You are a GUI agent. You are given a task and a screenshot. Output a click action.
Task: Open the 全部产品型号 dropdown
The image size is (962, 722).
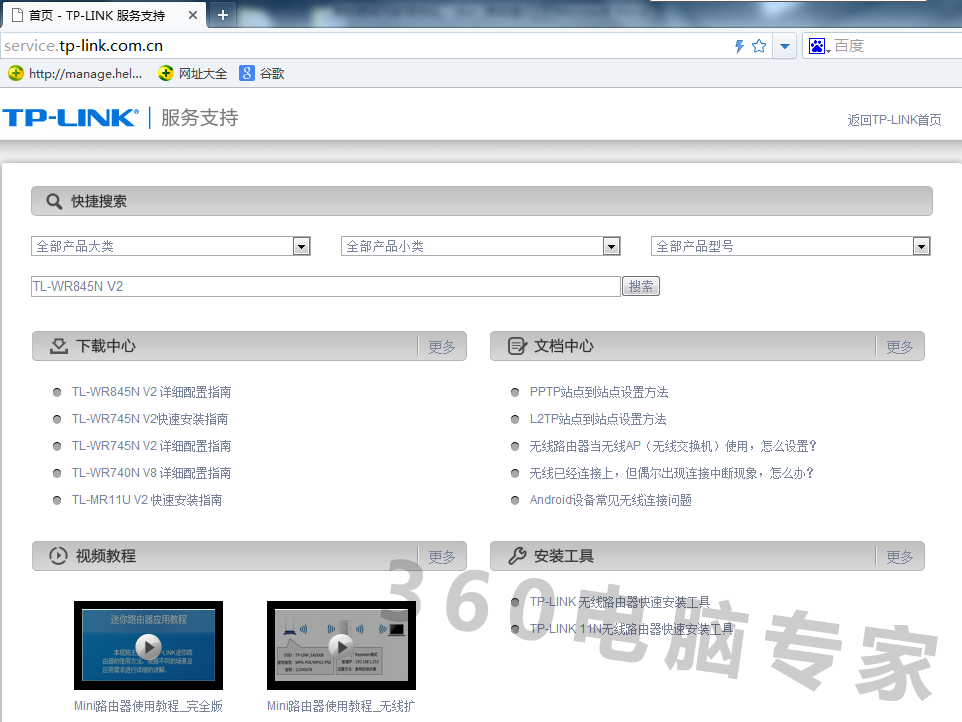(790, 247)
